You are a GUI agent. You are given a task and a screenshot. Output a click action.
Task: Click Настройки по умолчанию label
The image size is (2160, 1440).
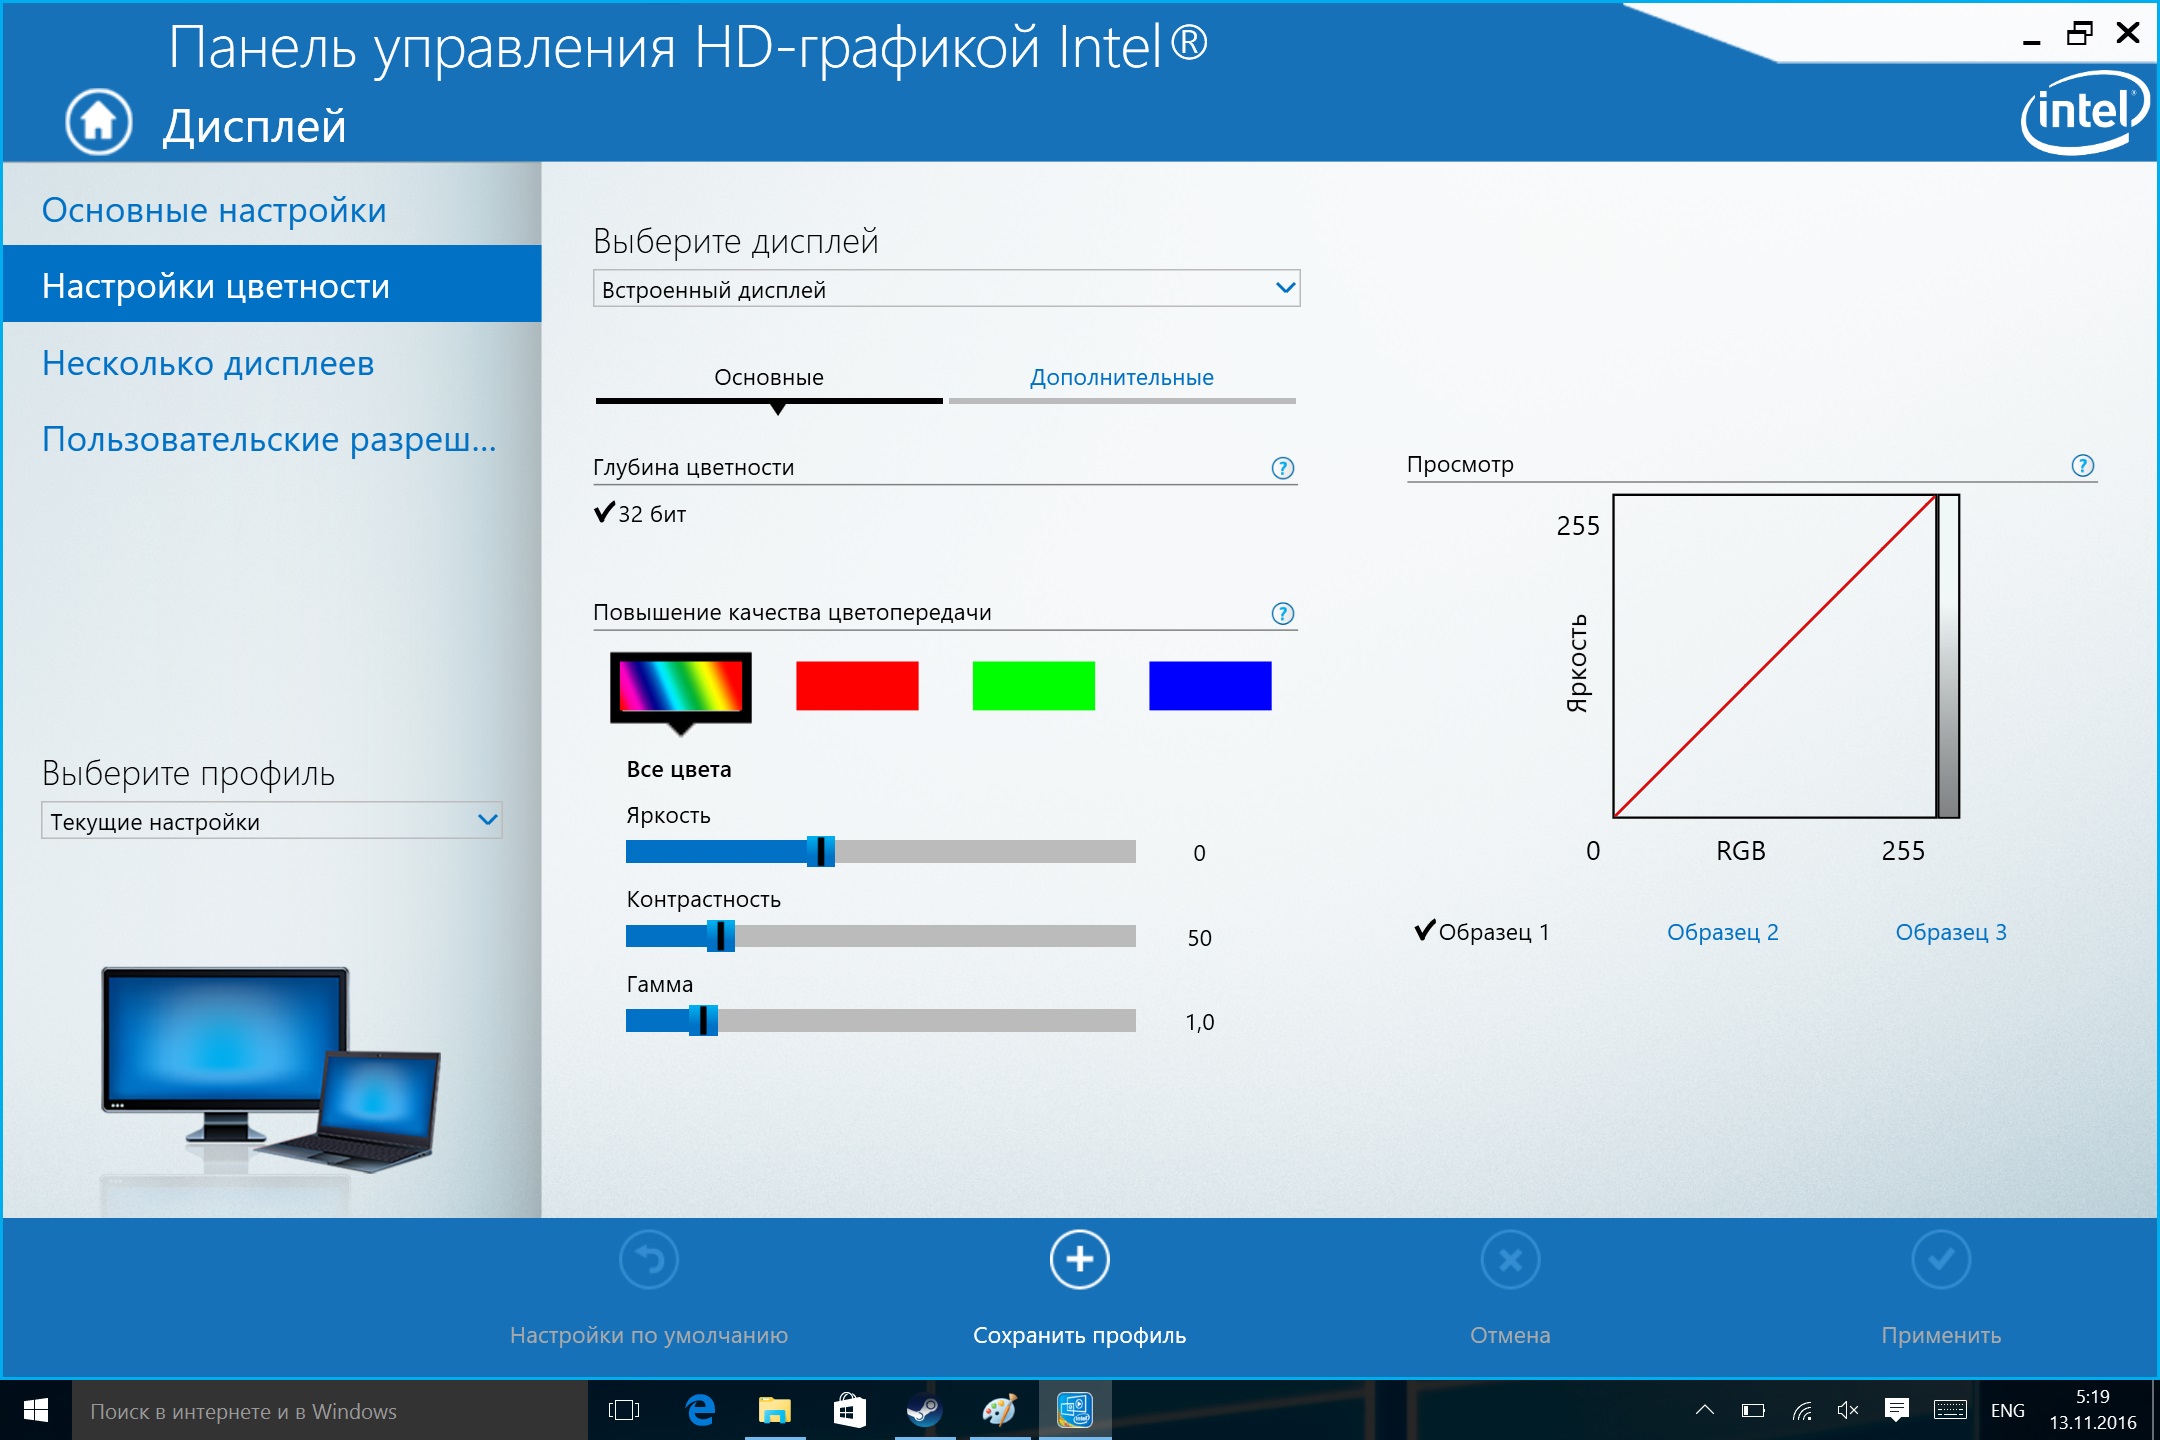(x=649, y=1335)
